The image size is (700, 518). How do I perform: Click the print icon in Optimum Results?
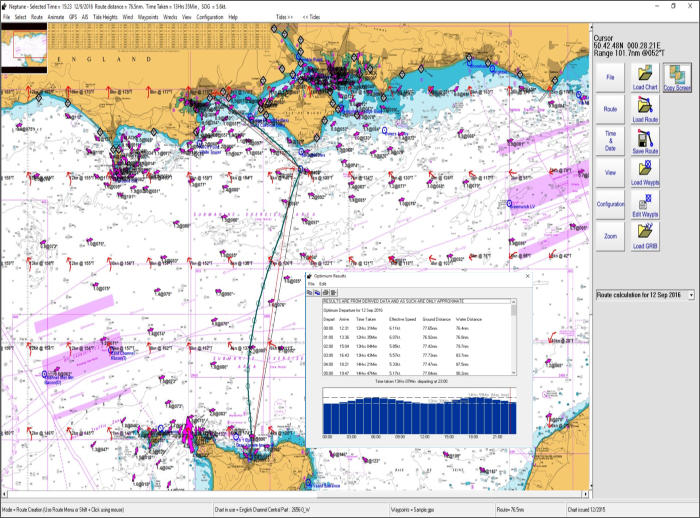[x=325, y=292]
